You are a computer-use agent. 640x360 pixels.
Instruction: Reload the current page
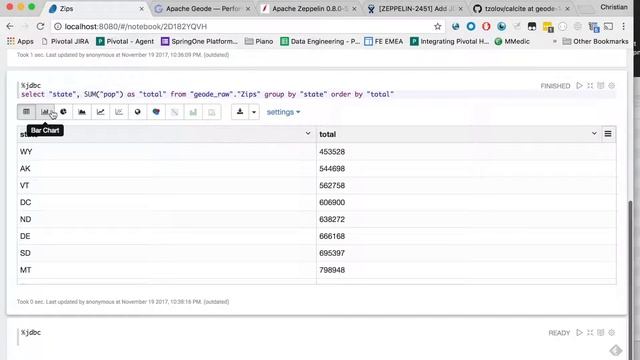click(x=40, y=26)
